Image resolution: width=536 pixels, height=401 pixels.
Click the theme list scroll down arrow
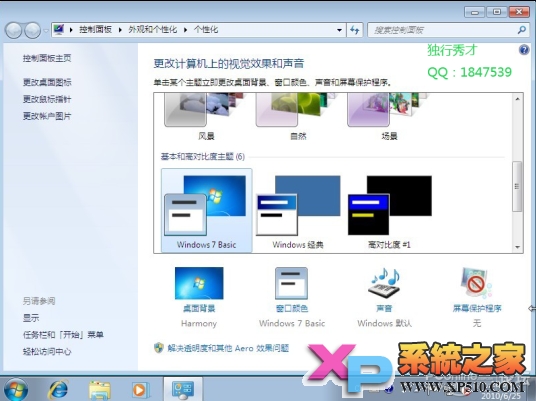click(x=518, y=247)
